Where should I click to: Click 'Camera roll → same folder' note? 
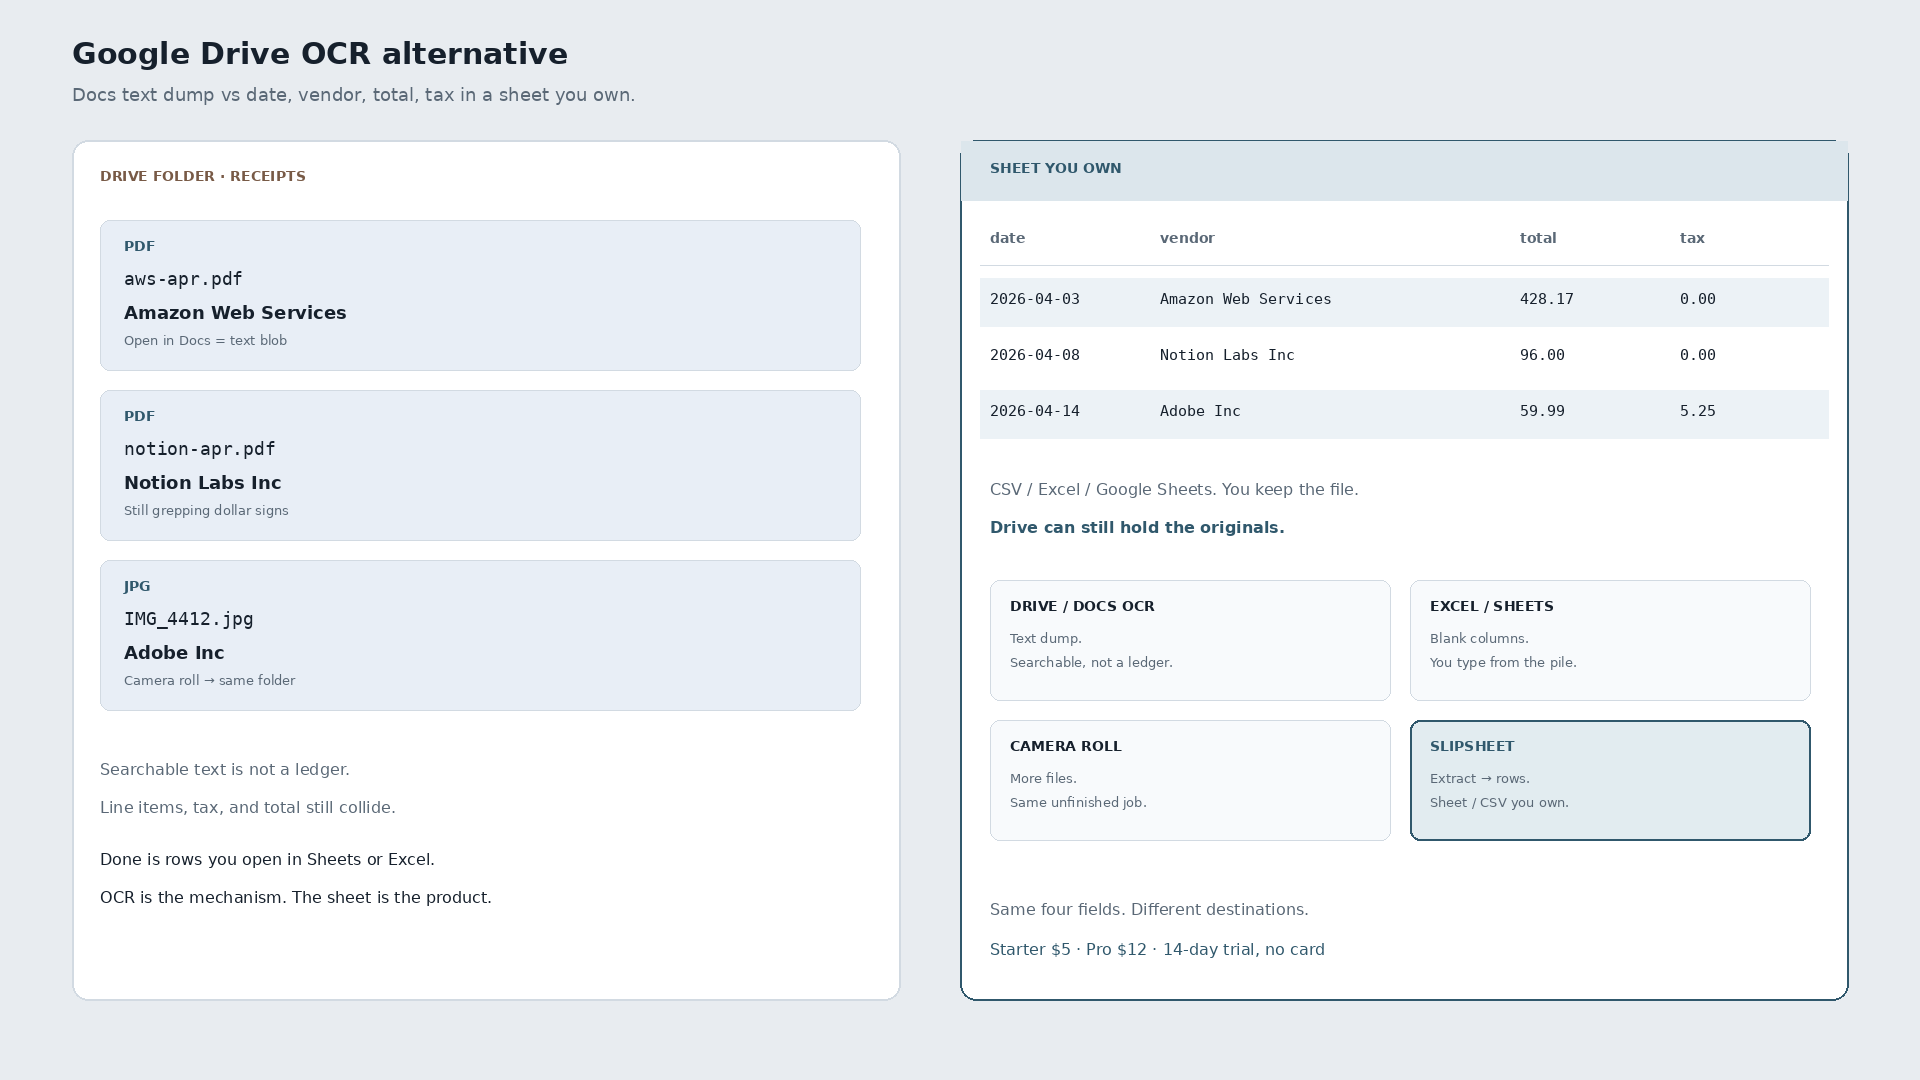click(x=209, y=681)
